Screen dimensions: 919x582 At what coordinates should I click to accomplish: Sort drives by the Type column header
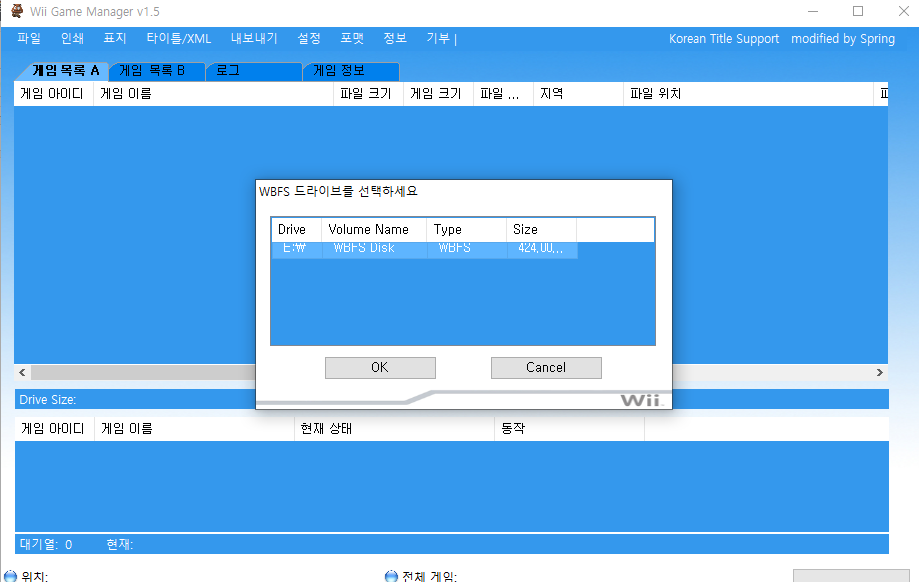tap(467, 230)
